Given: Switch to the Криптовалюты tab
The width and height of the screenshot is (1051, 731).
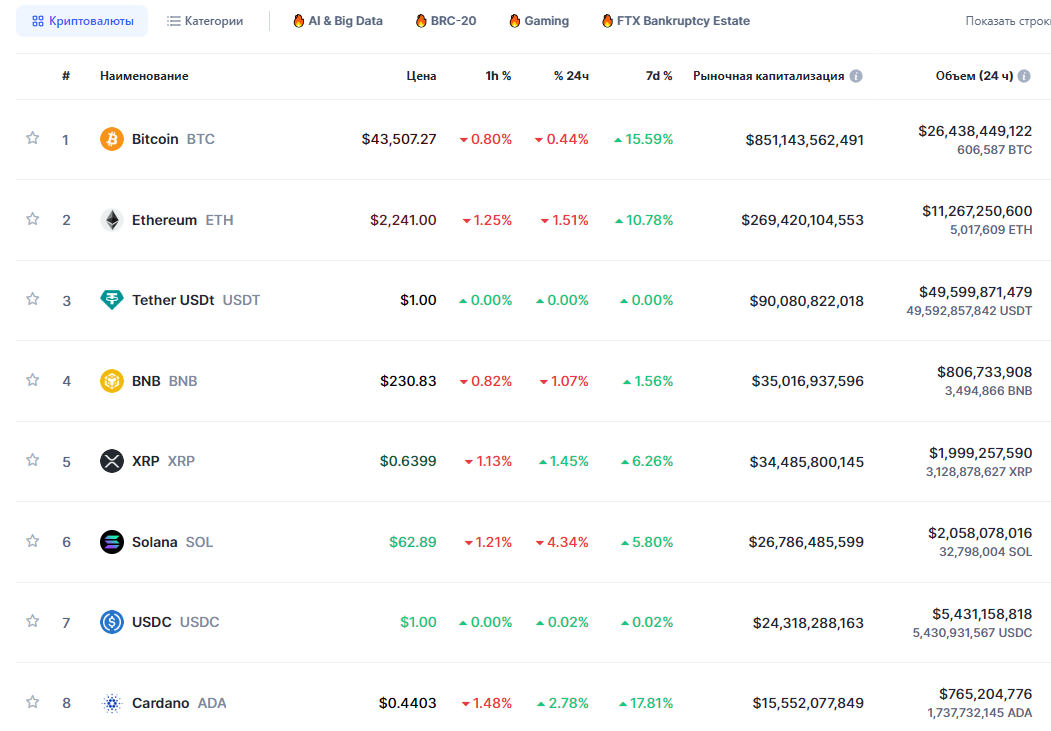Looking at the screenshot, I should point(82,21).
